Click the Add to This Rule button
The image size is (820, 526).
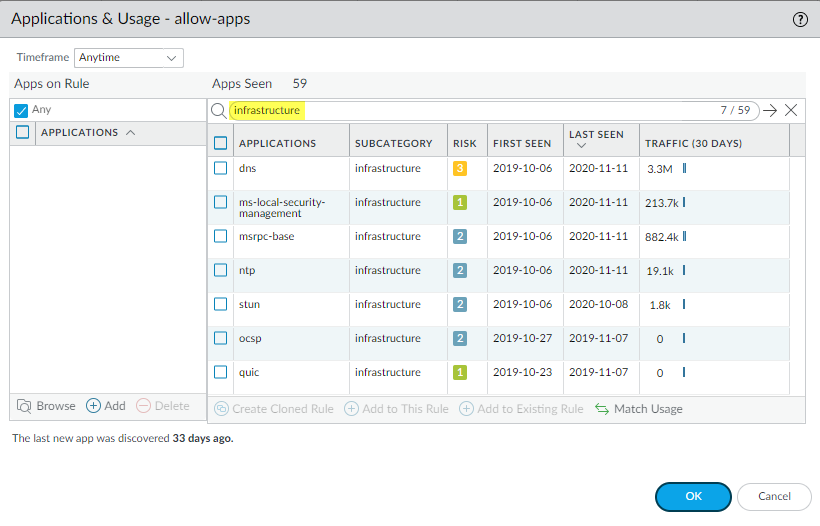pos(396,409)
